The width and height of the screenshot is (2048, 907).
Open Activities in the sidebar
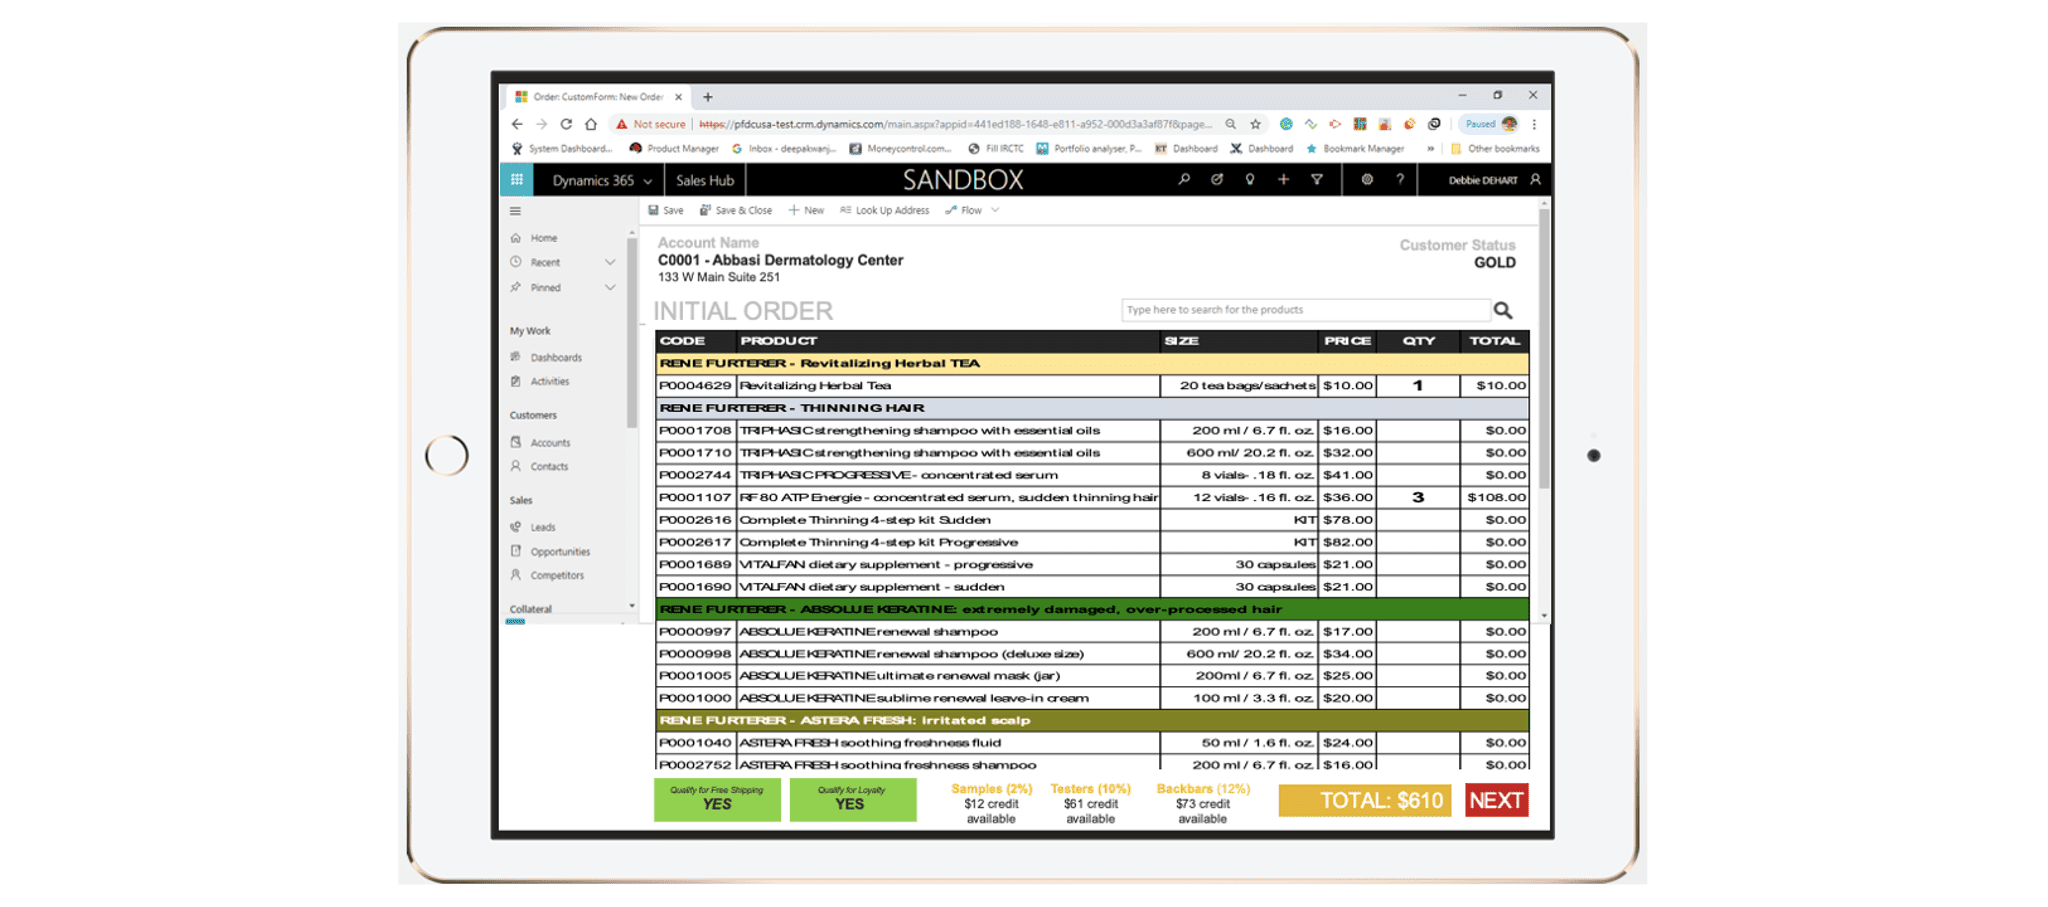coord(549,381)
